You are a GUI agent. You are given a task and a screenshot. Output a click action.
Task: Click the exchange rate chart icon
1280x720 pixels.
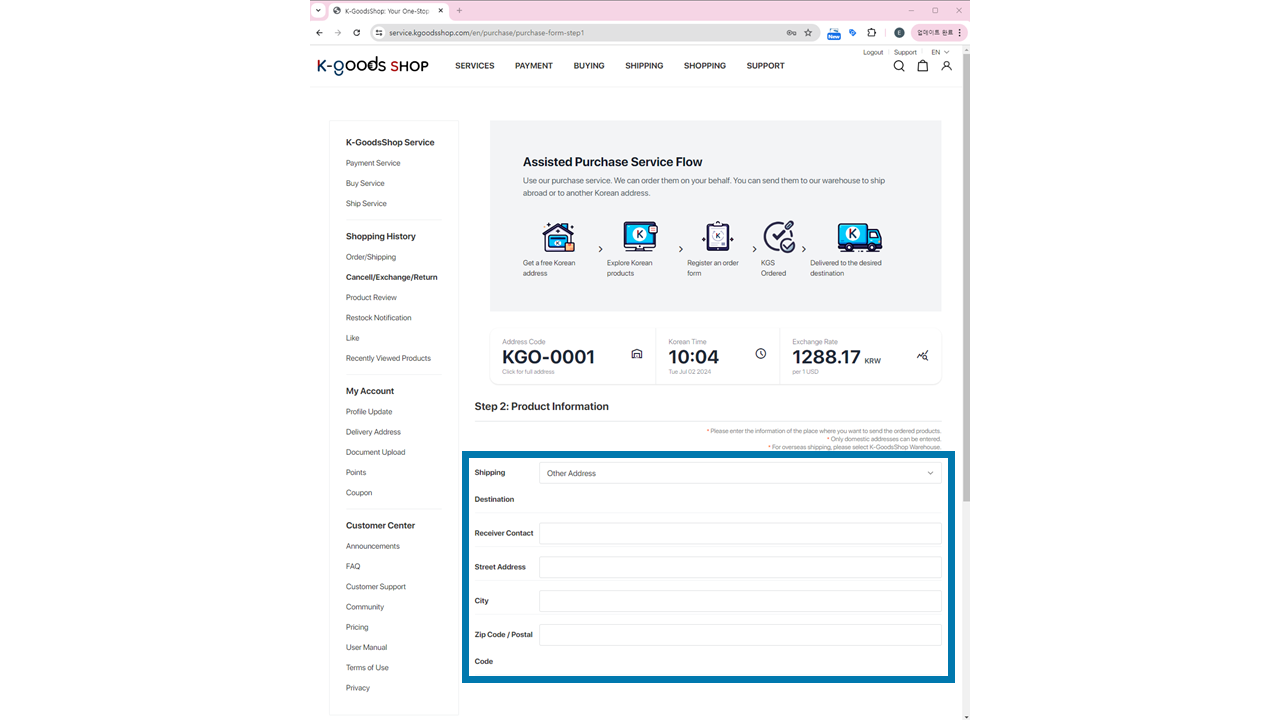922,355
